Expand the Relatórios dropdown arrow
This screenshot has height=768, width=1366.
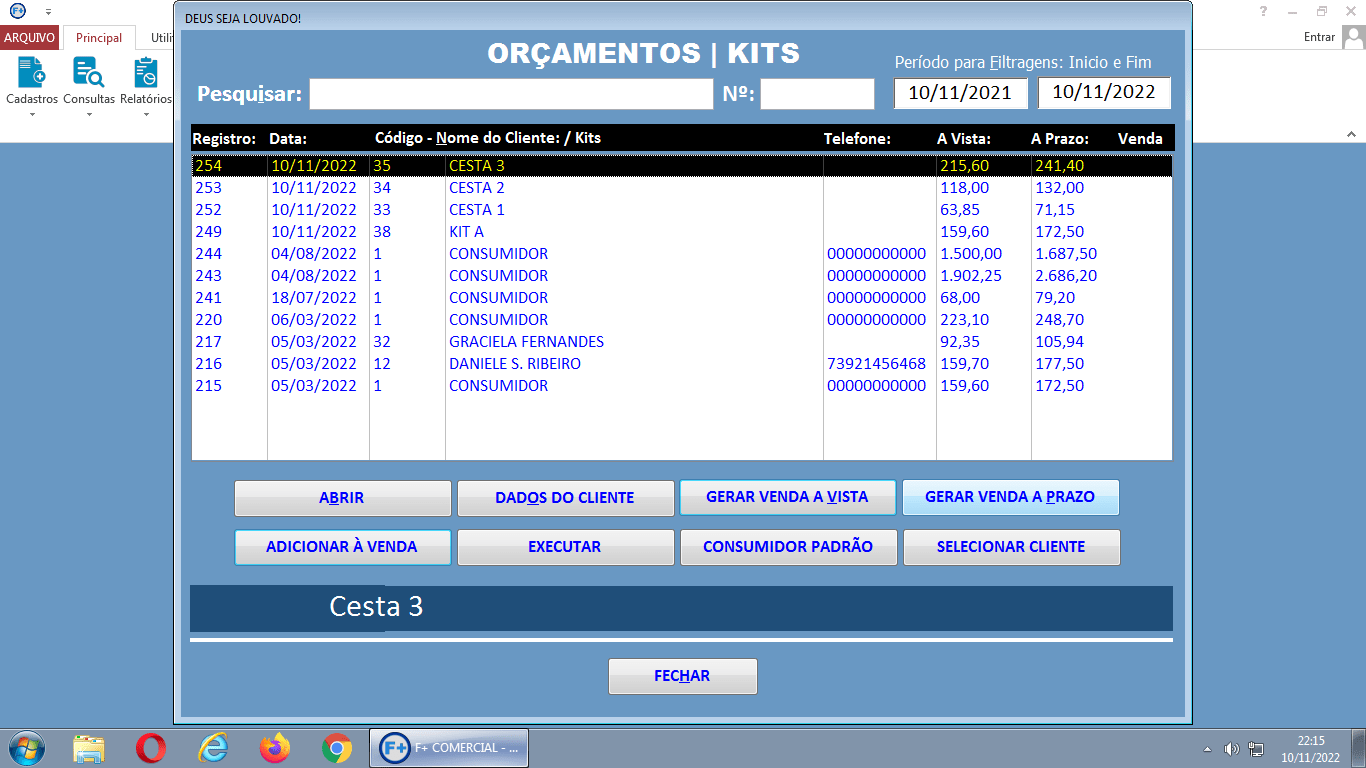[146, 114]
